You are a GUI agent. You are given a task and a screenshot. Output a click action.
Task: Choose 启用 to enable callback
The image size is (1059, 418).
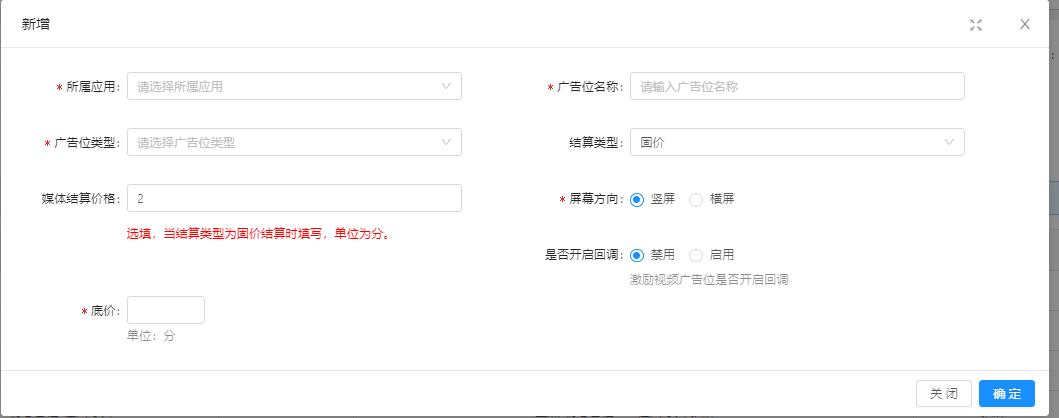[696, 255]
